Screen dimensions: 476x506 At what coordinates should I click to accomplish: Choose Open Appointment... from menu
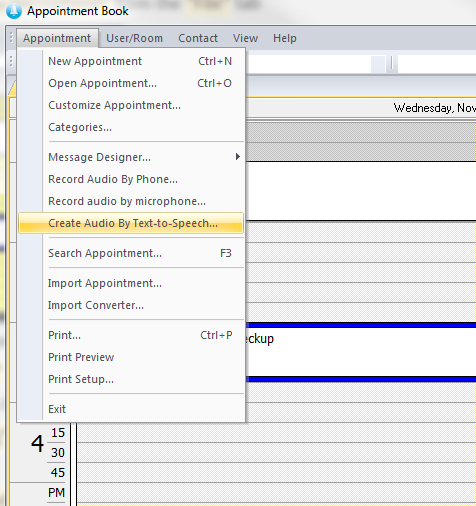point(131,83)
